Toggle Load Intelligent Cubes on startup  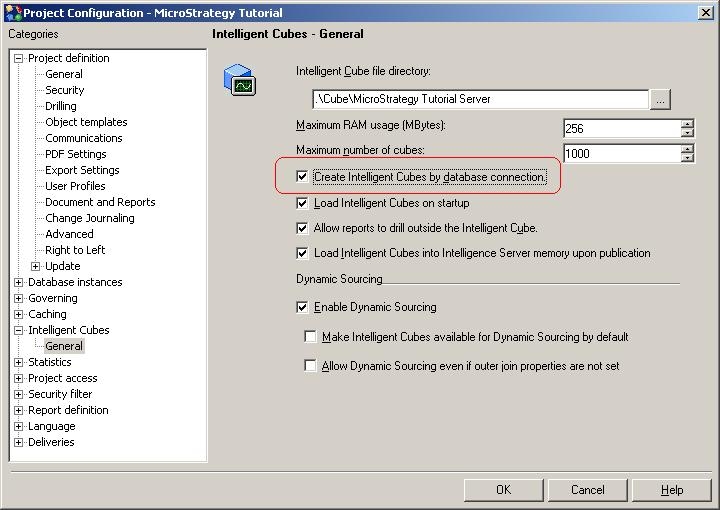tap(302, 203)
